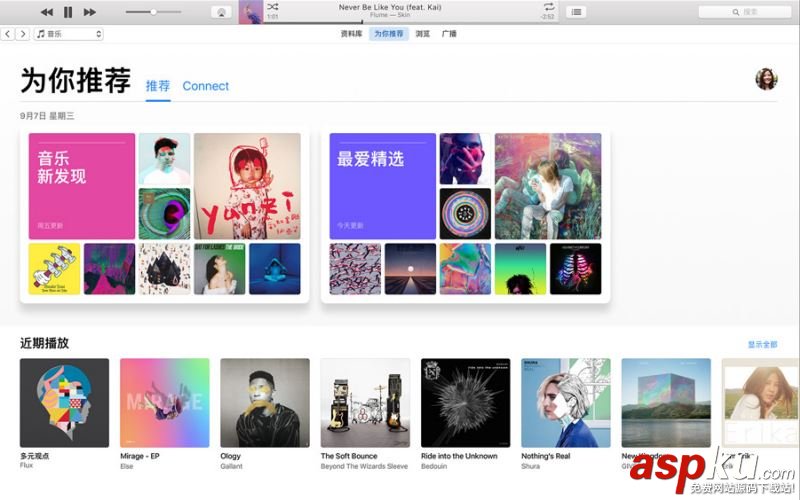The width and height of the screenshot is (800, 500).
Task: Open The Soft Bounce album cover
Action: click(x=365, y=403)
